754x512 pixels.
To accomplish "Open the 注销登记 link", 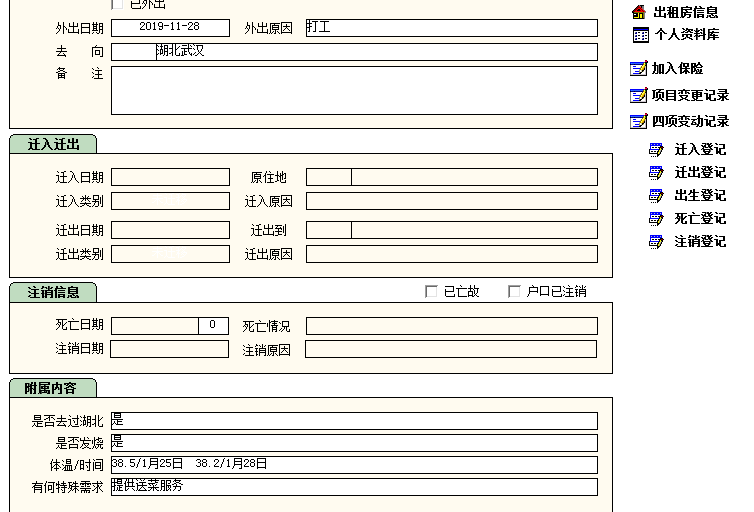I will [699, 242].
